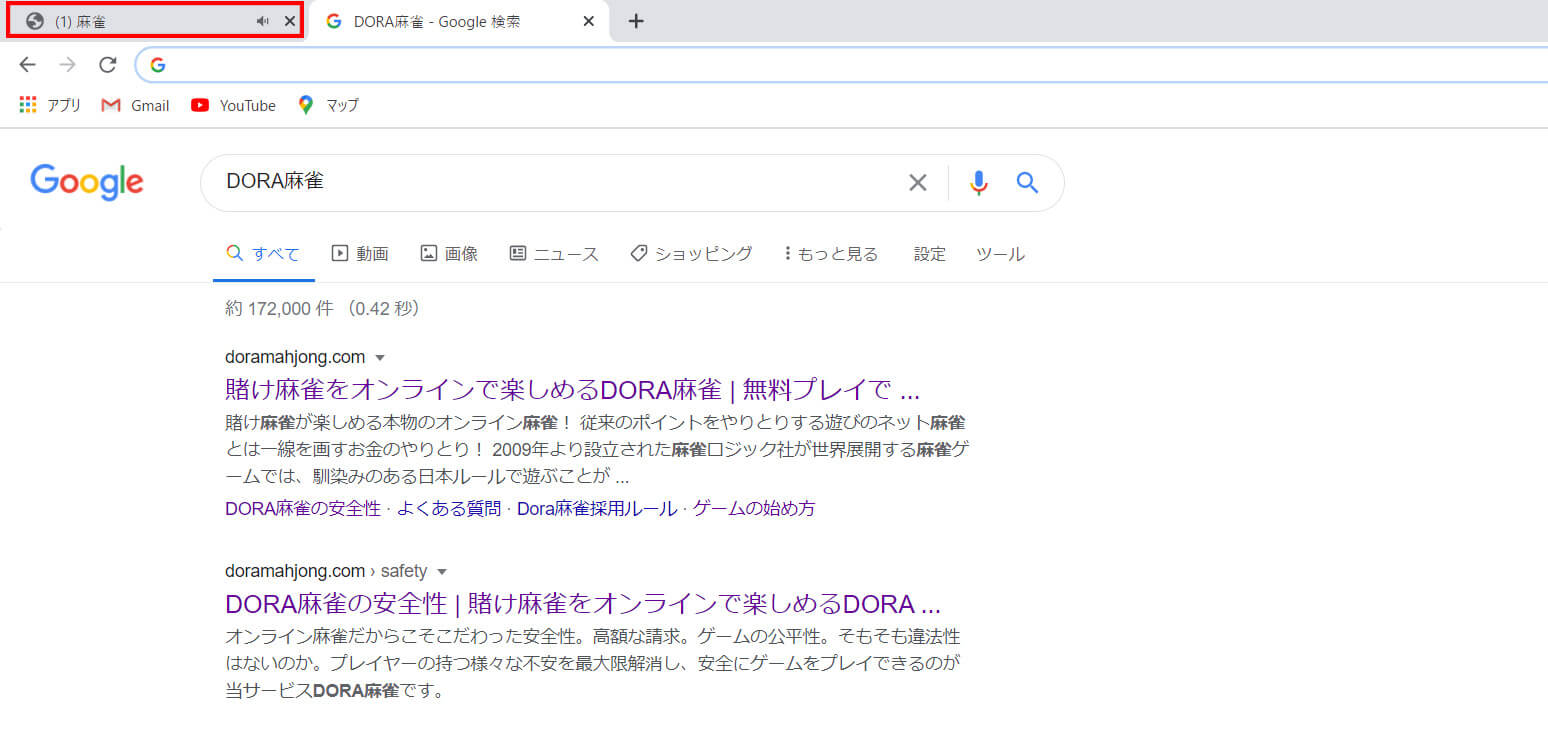Screen dimensions: 1548x737
Task: Expand dropdown arrow beside doramahjong.com › safety
Action: click(x=442, y=571)
